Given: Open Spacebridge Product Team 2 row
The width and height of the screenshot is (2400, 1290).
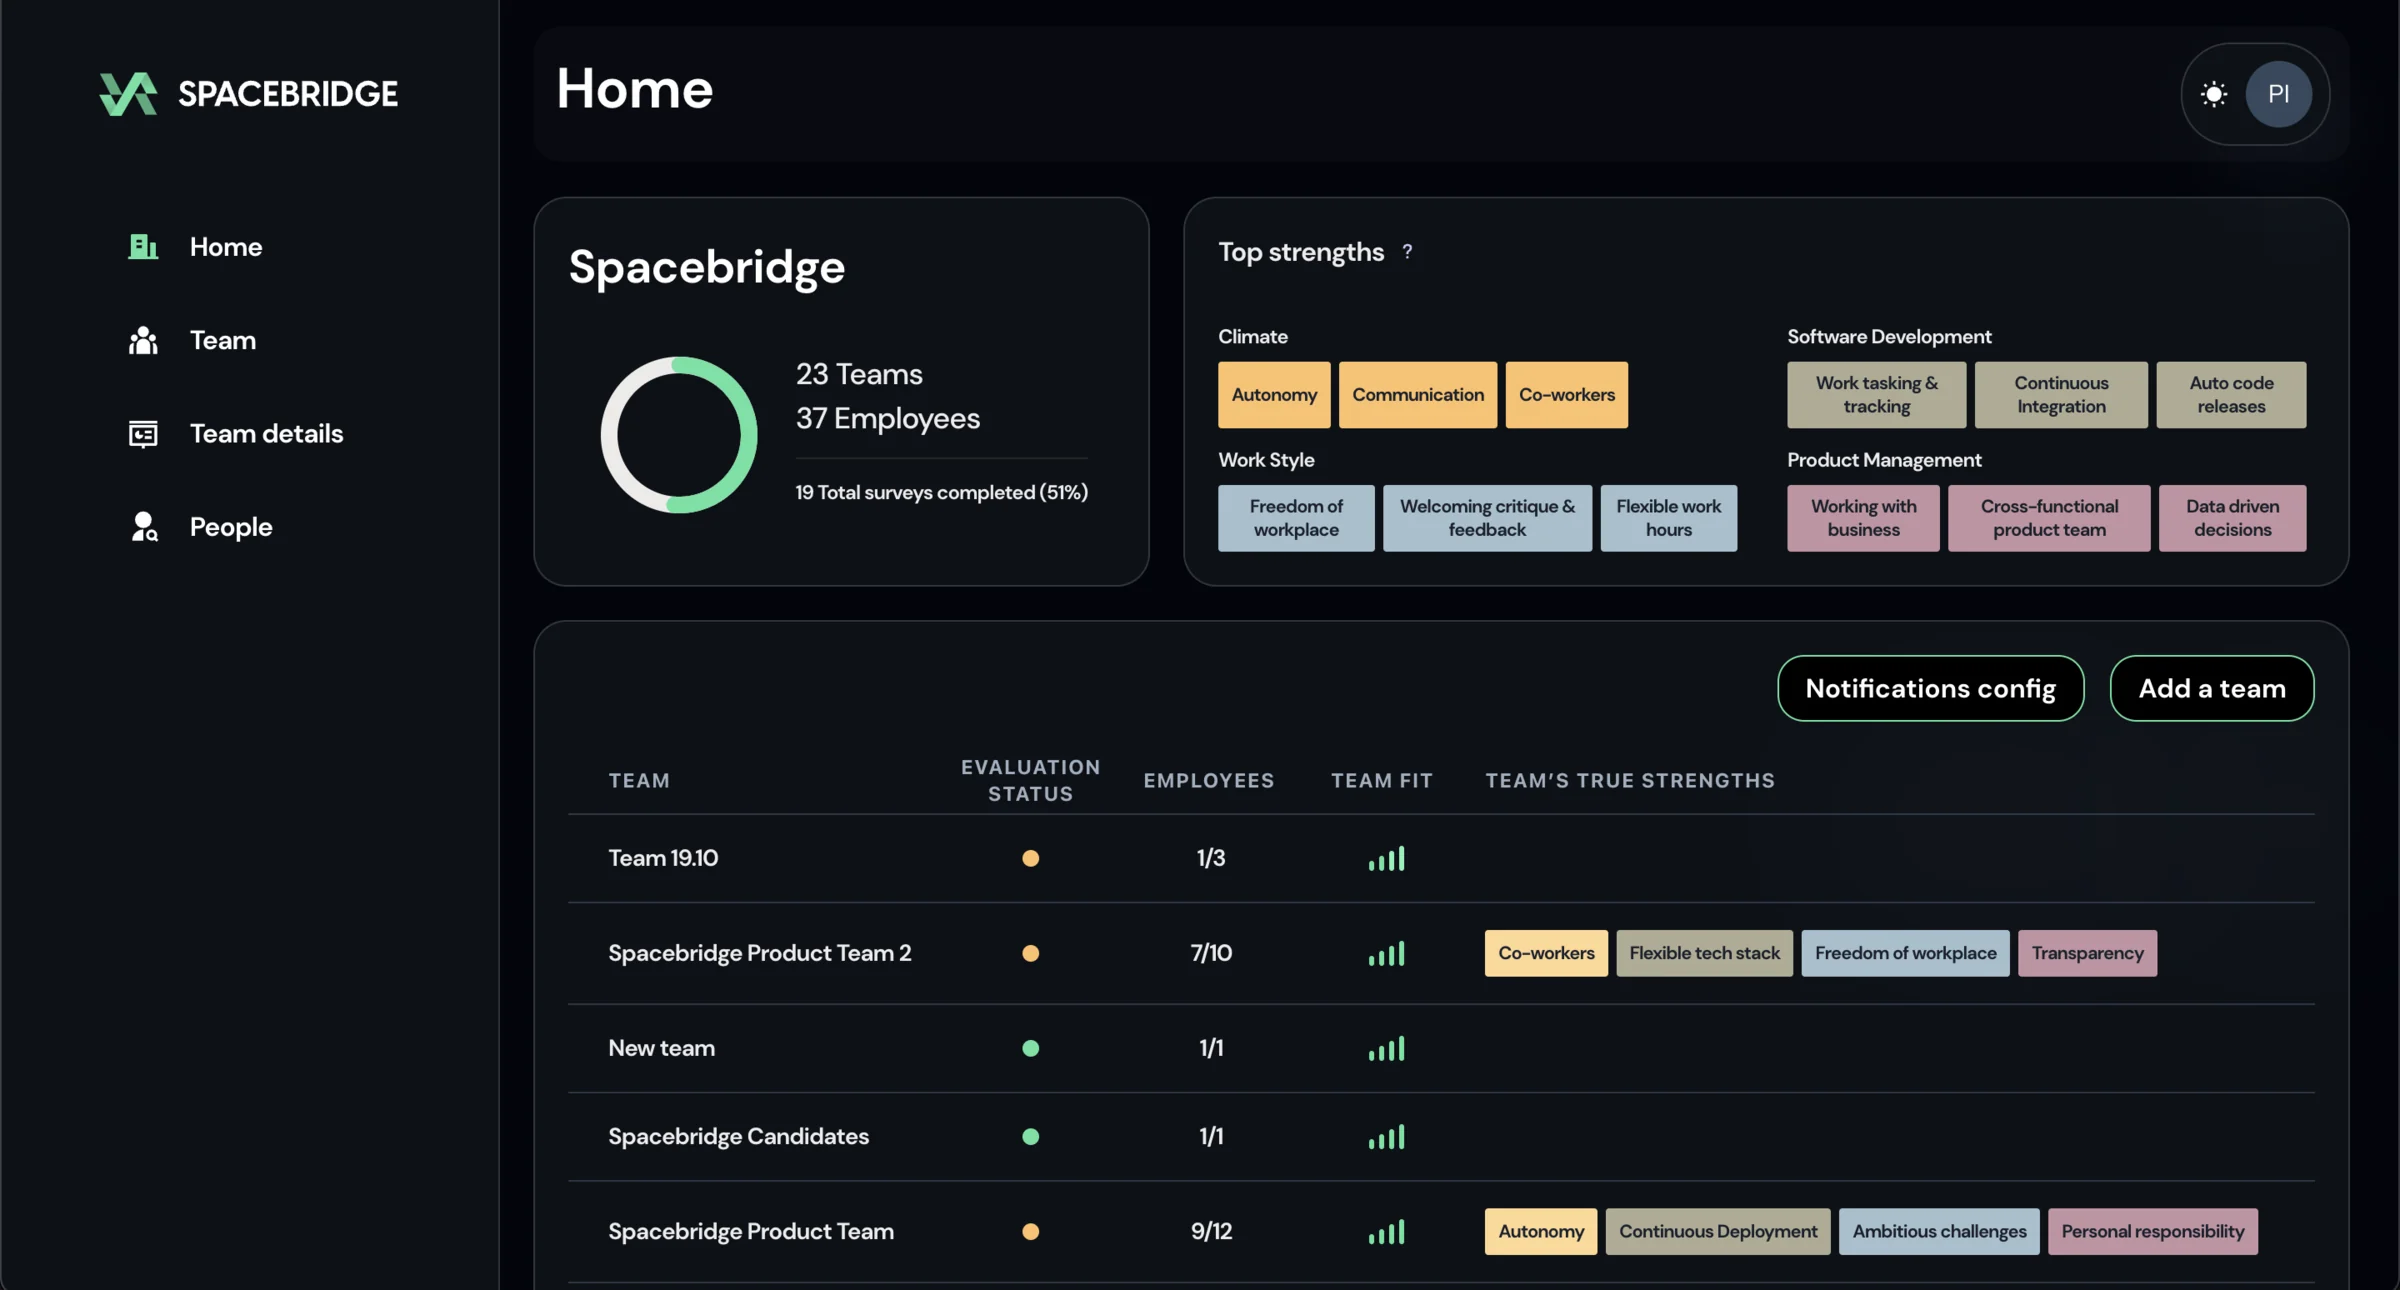Looking at the screenshot, I should pos(1441,953).
